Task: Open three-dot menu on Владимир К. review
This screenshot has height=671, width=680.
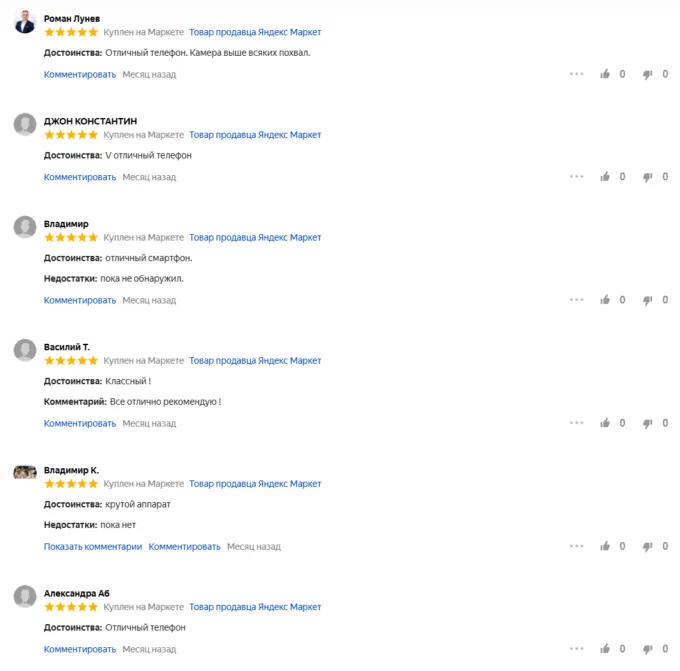Action: click(x=577, y=546)
